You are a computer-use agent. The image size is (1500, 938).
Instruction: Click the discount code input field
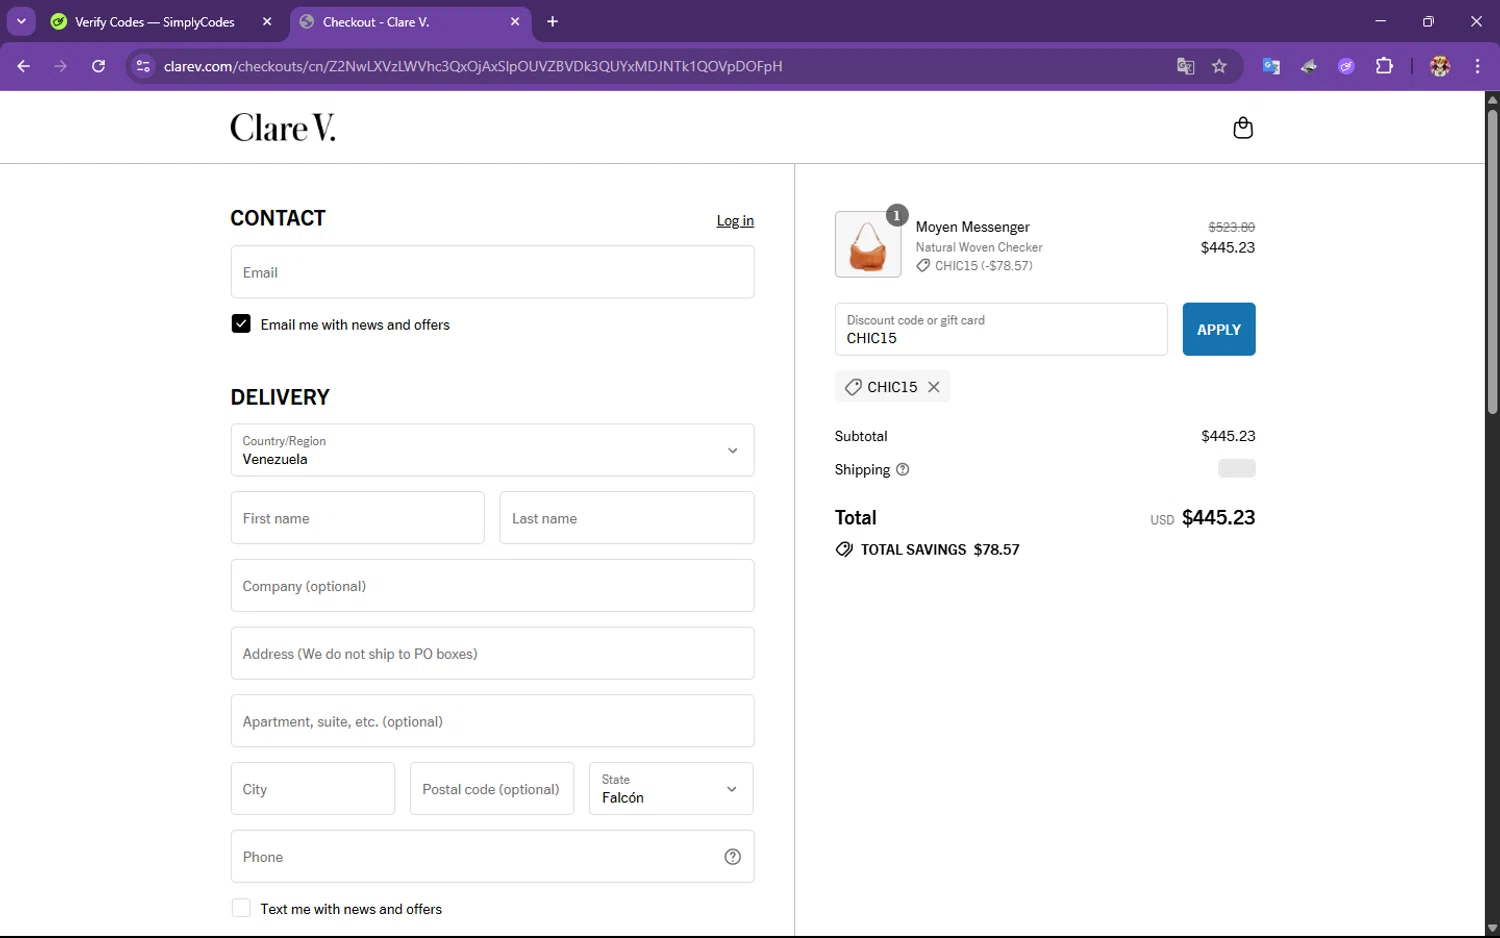click(x=1001, y=329)
